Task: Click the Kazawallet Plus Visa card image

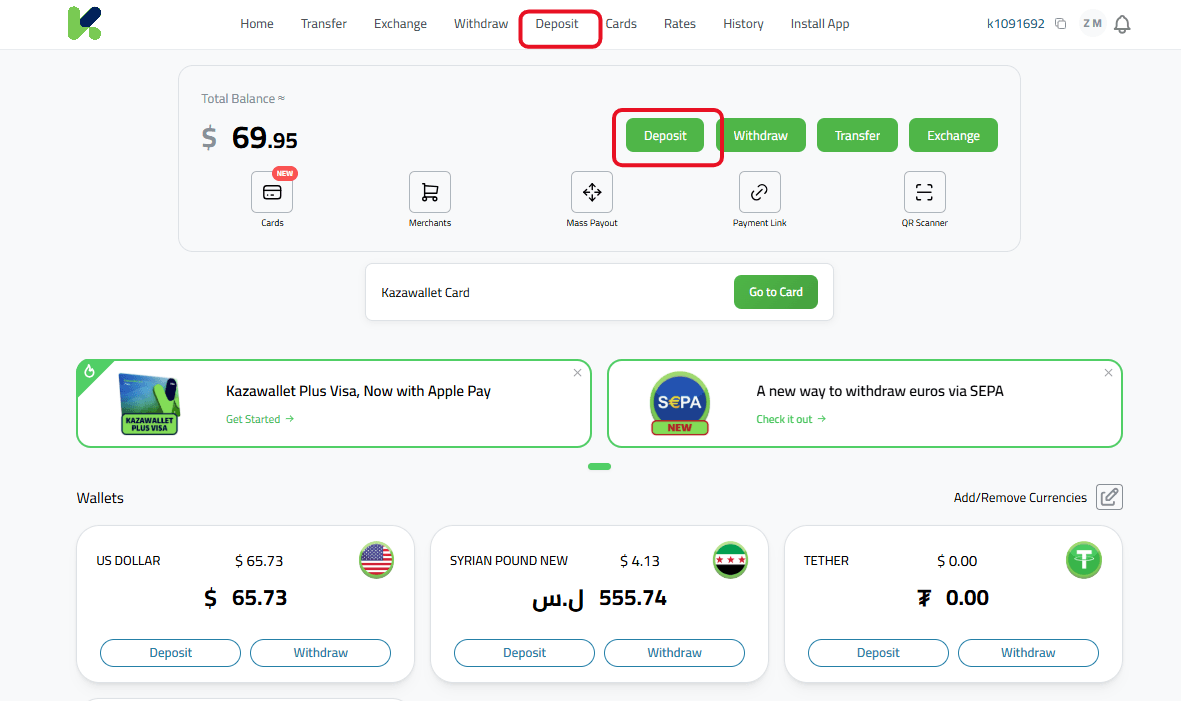Action: pos(150,404)
